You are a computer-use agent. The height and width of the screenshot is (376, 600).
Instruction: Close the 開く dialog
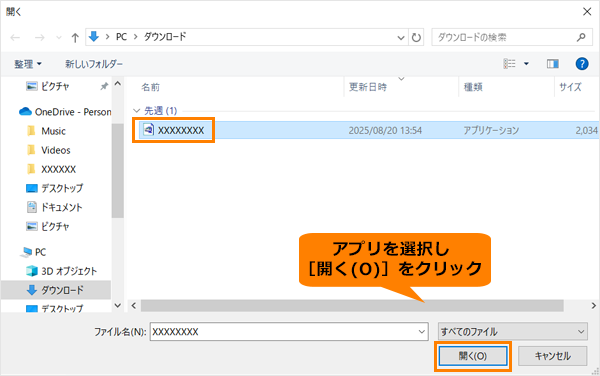pos(587,12)
